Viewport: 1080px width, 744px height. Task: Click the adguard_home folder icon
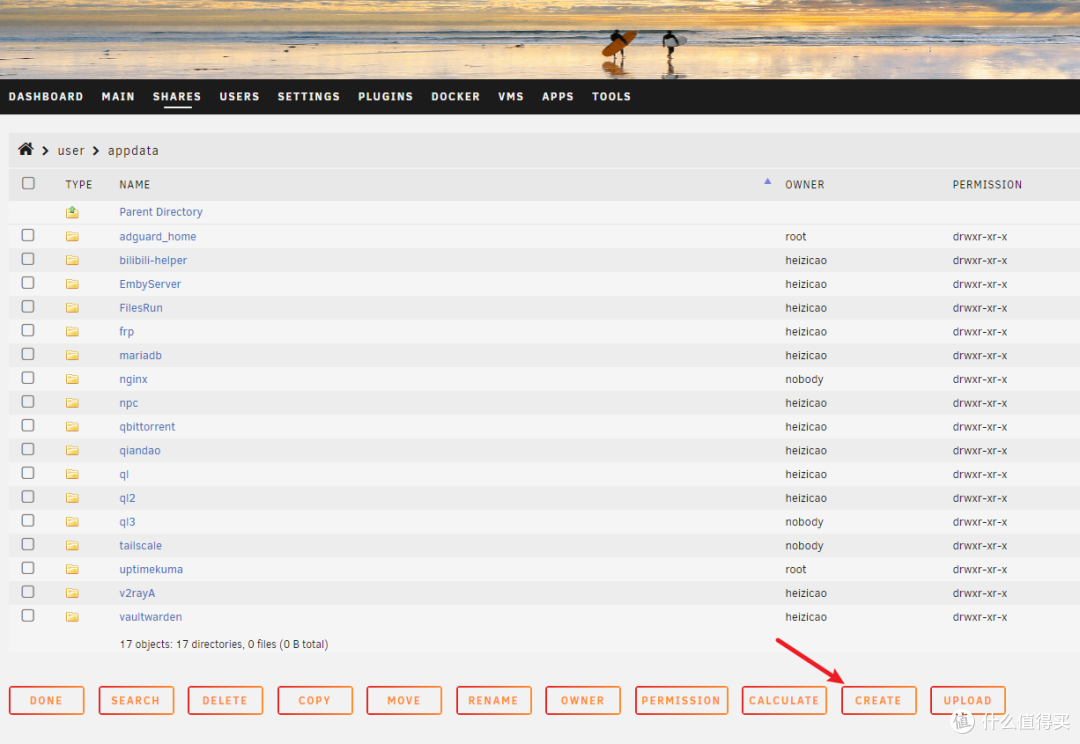(x=72, y=236)
